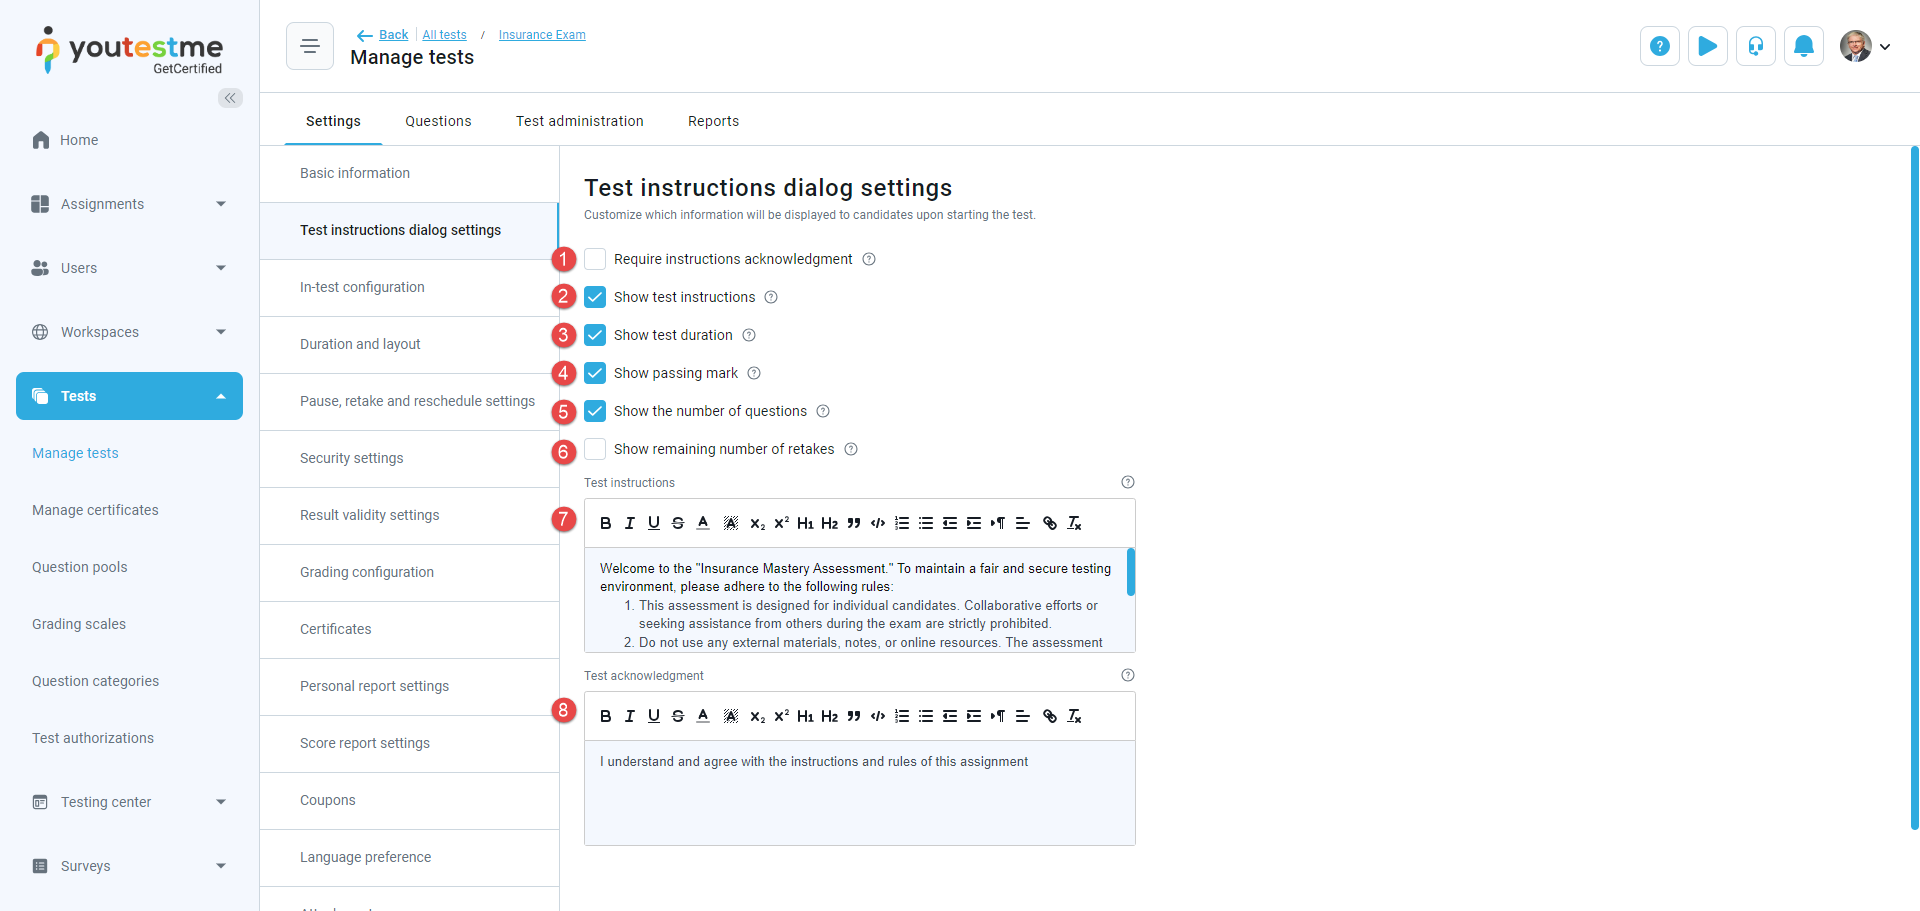The image size is (1920, 911).
Task: Insert link in Test instructions editor
Action: [1050, 523]
